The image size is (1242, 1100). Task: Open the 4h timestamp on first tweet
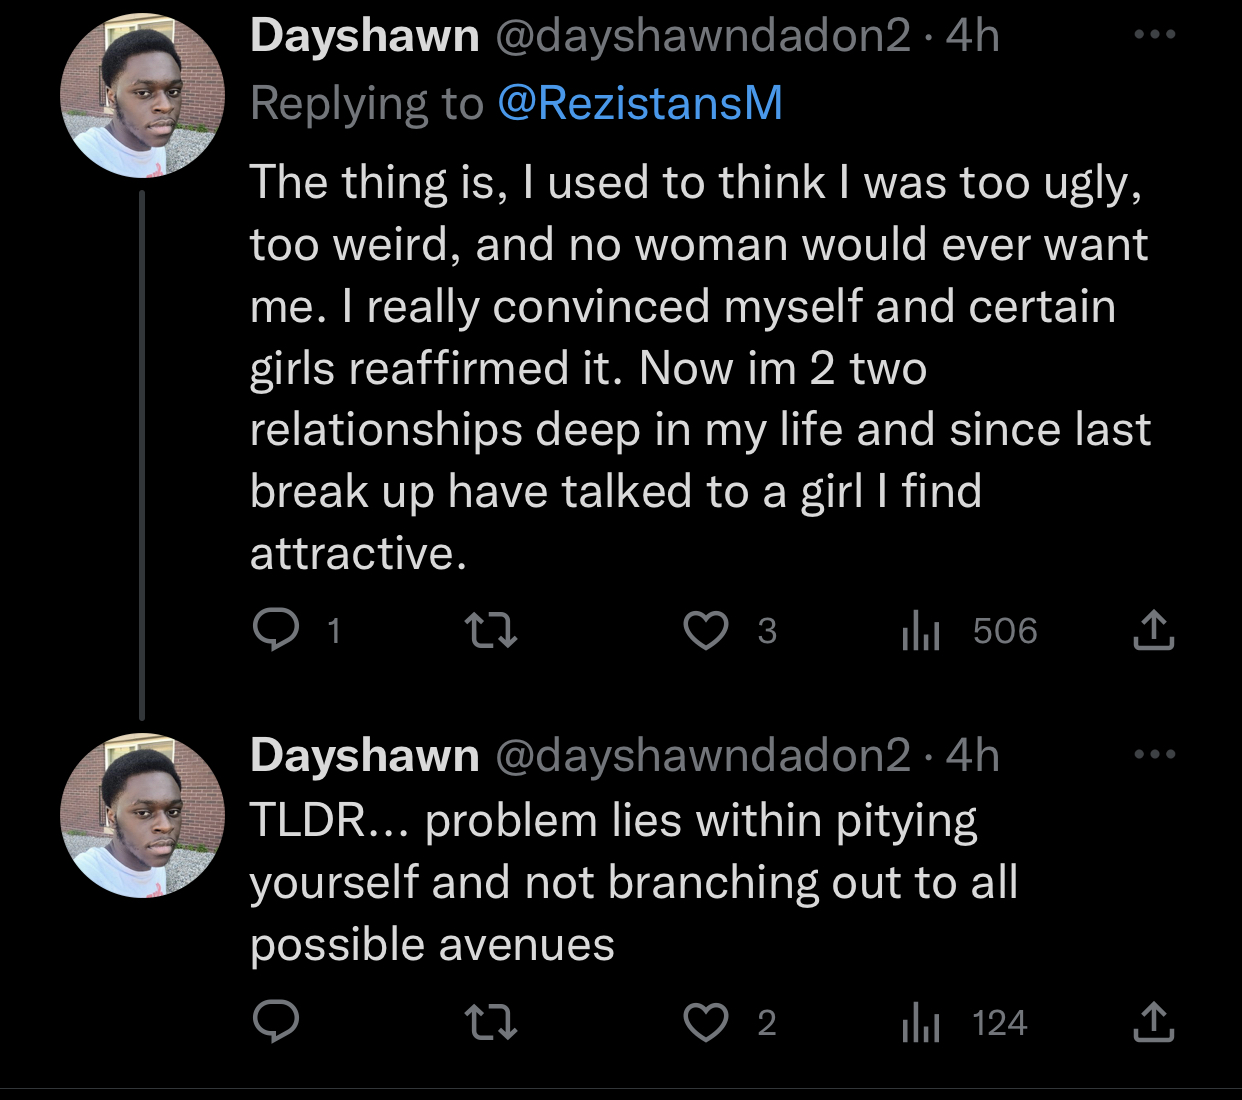tap(973, 36)
